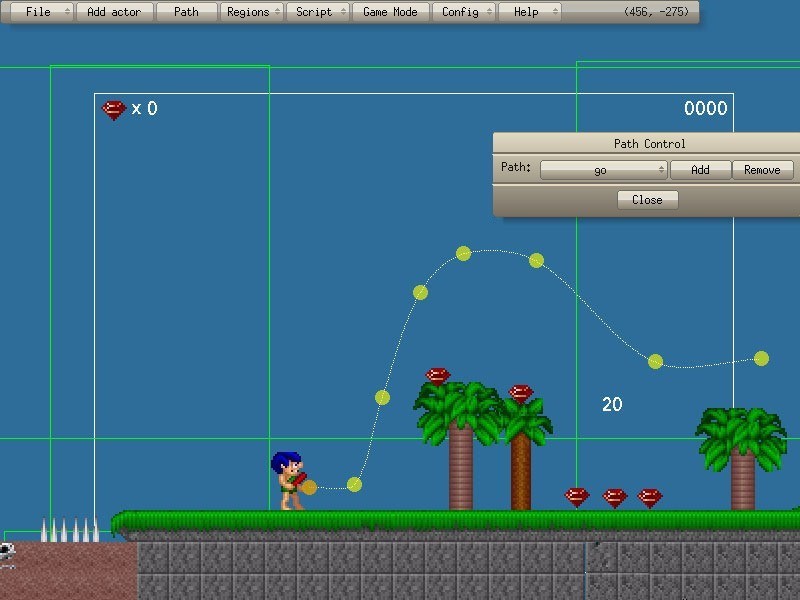Screen dimensions: 800x600
Task: Click the gem near the short palm trunk
Action: [x=521, y=390]
